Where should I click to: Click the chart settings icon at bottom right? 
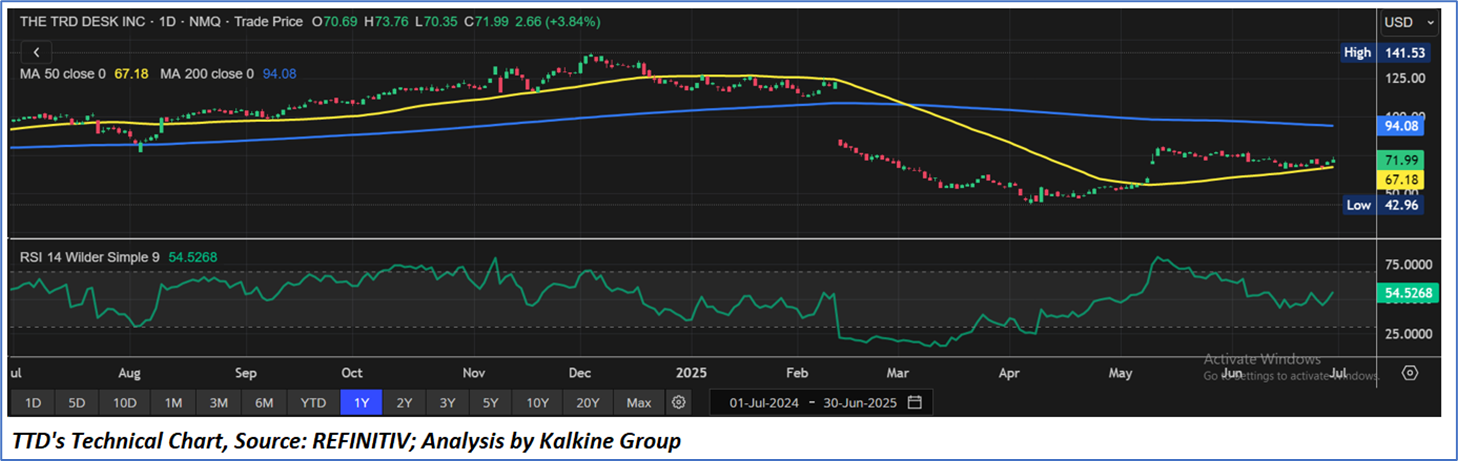point(1410,373)
